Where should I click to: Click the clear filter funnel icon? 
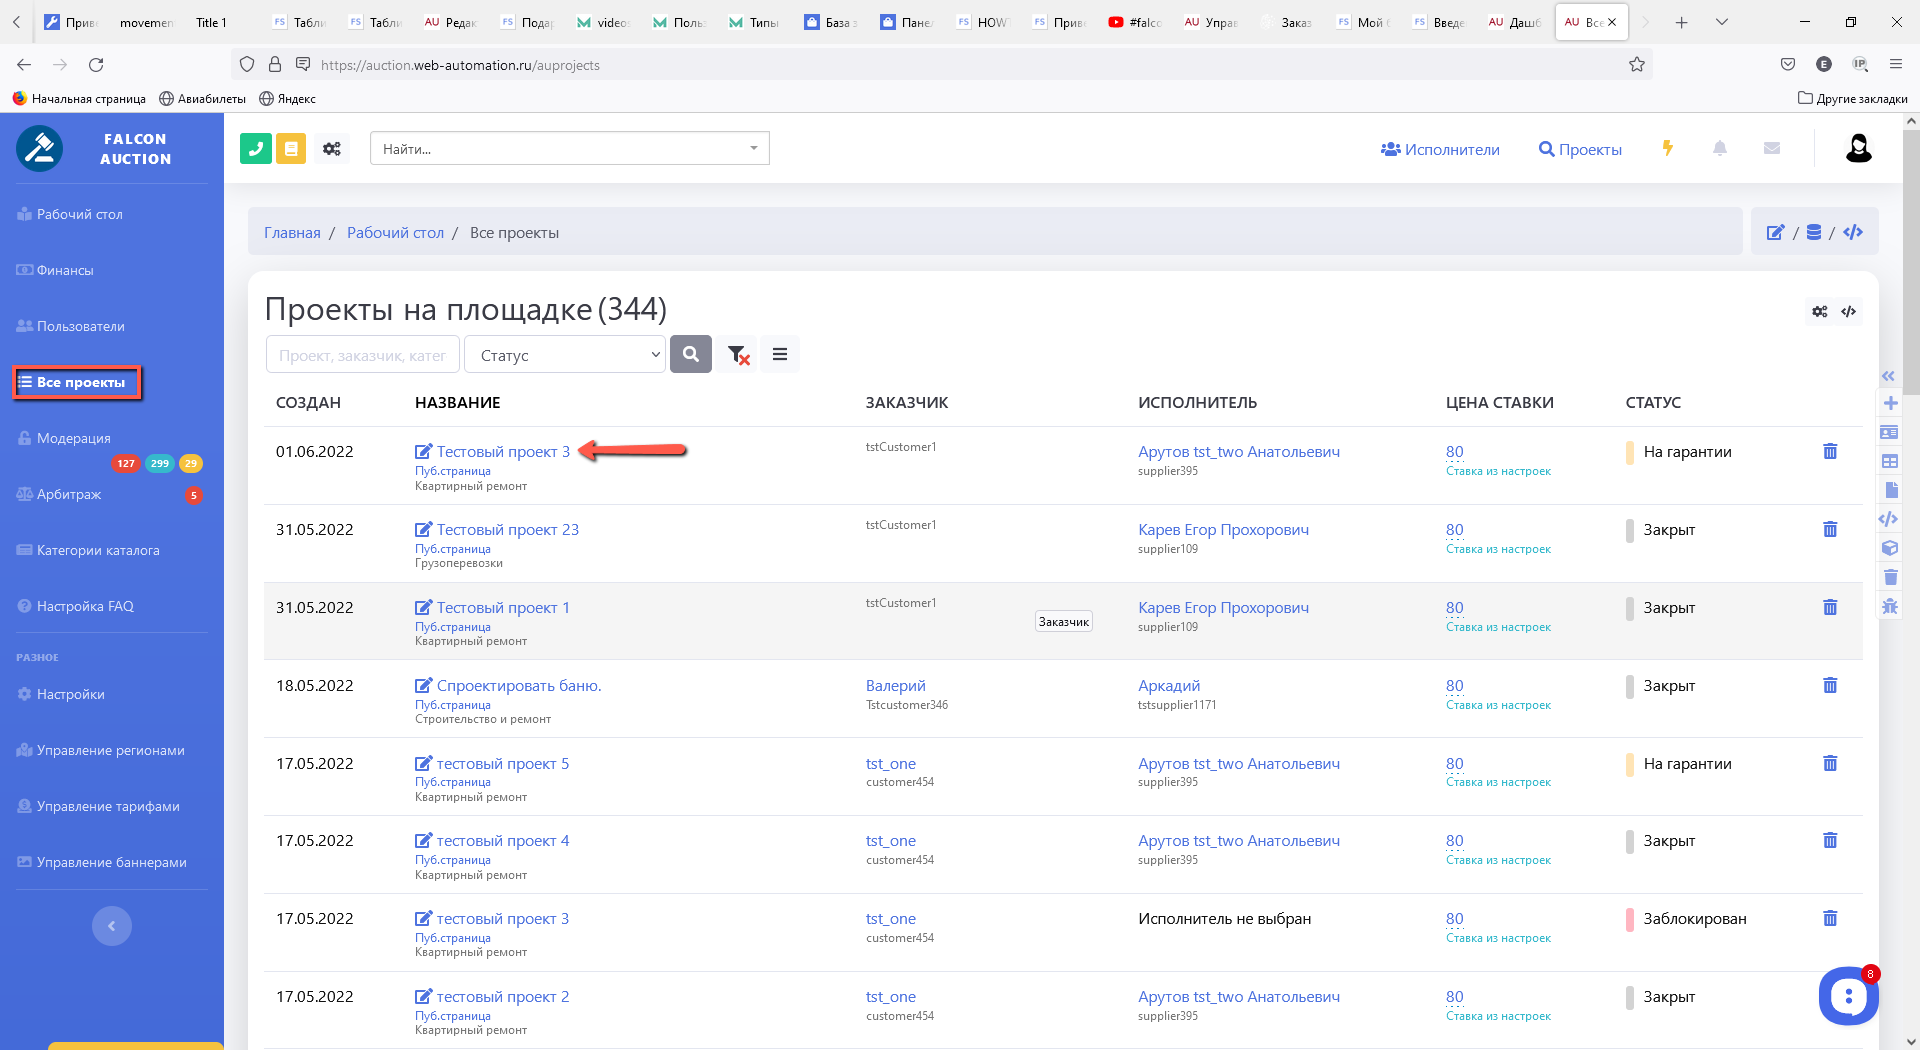[738, 355]
